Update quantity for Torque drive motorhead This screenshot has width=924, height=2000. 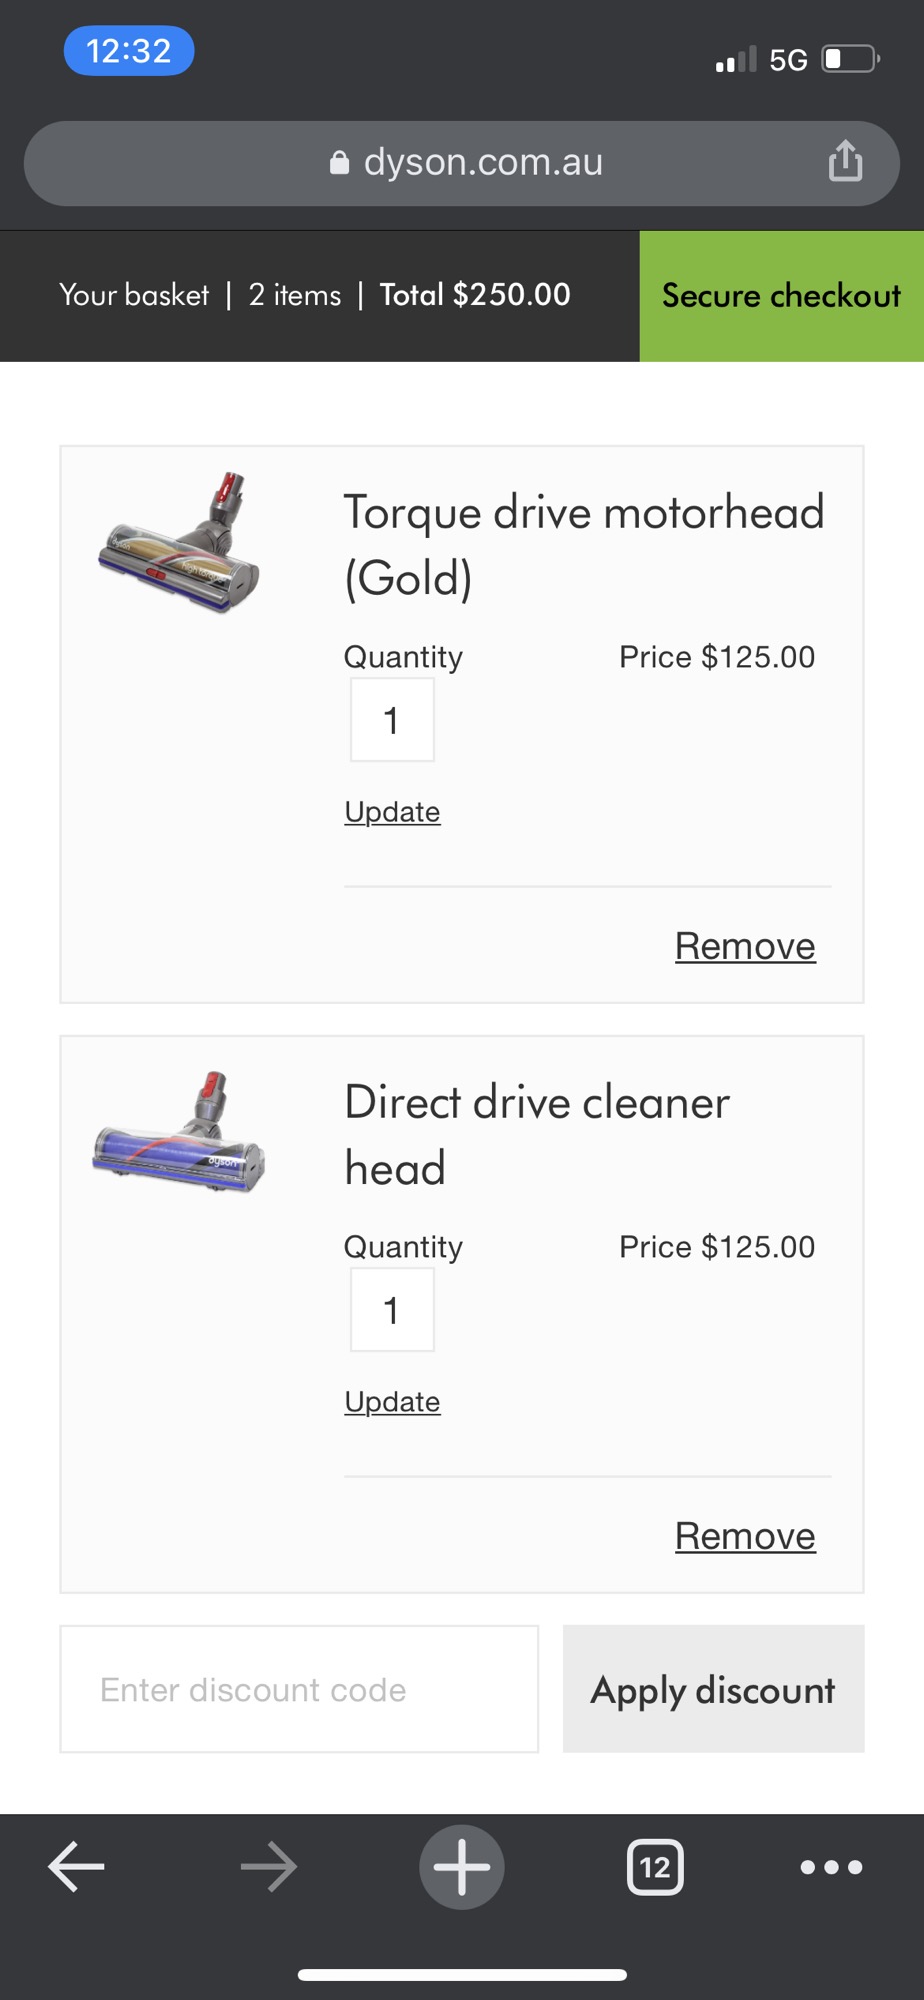pos(392,812)
